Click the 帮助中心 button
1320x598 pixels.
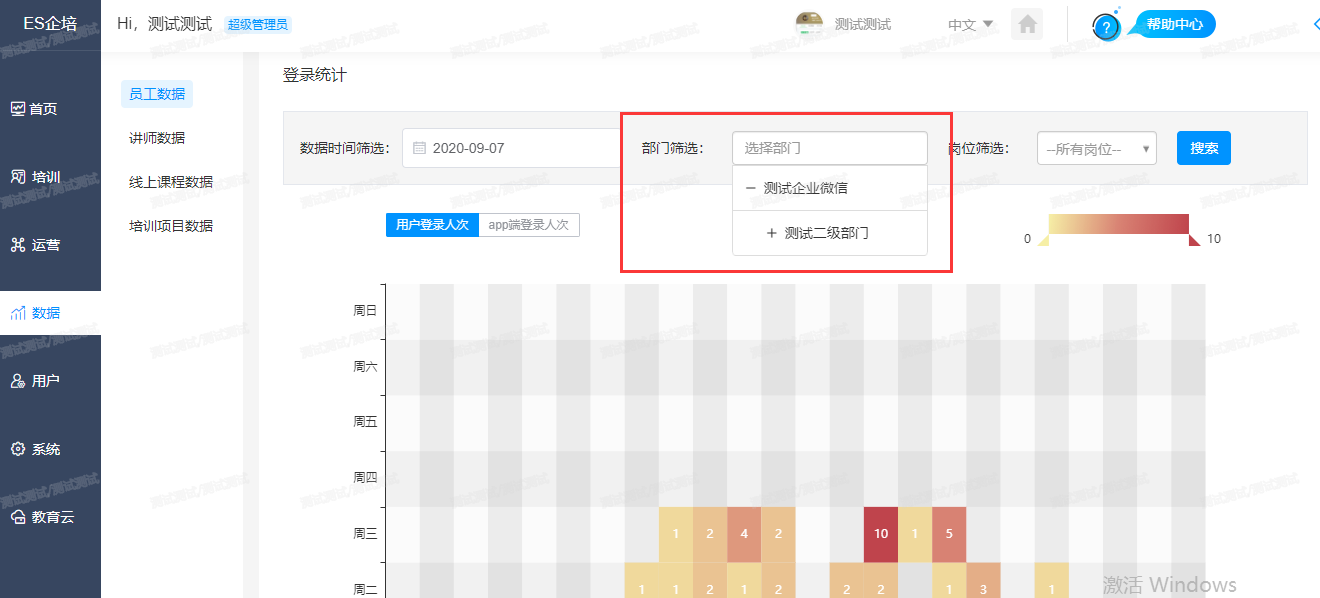pos(1174,24)
